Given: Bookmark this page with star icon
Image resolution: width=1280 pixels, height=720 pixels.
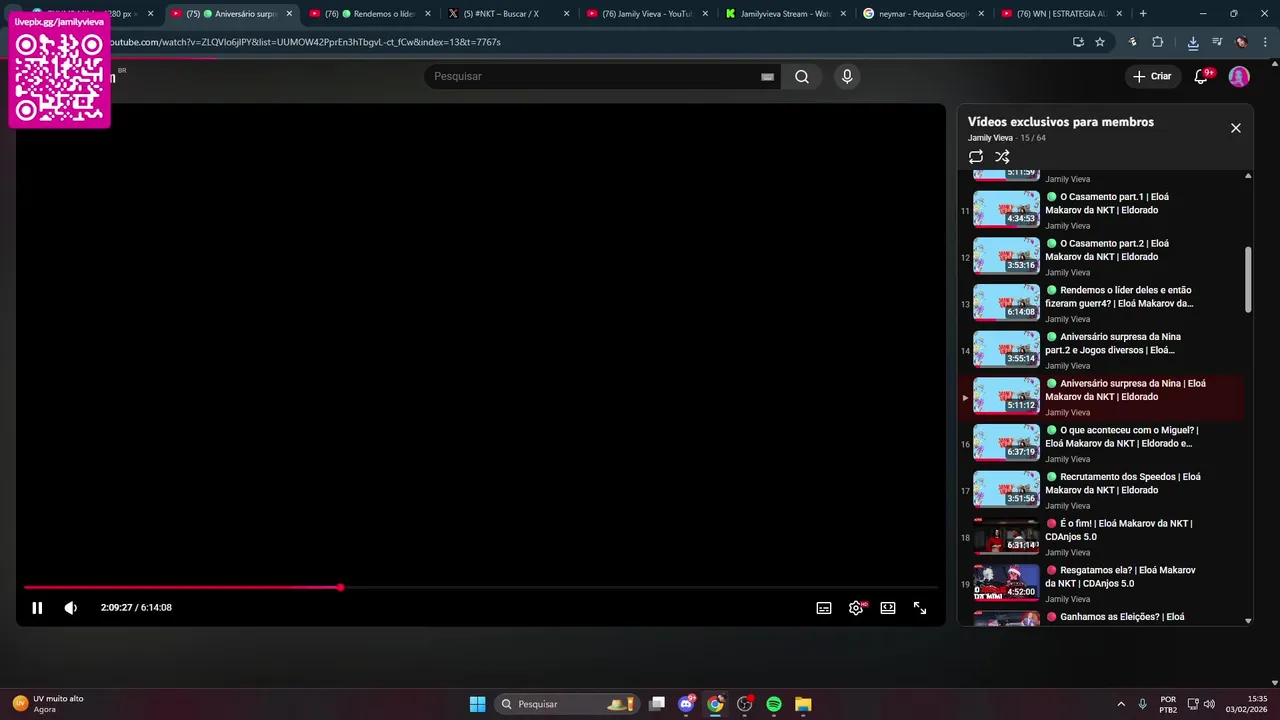Looking at the screenshot, I should pos(1100,42).
